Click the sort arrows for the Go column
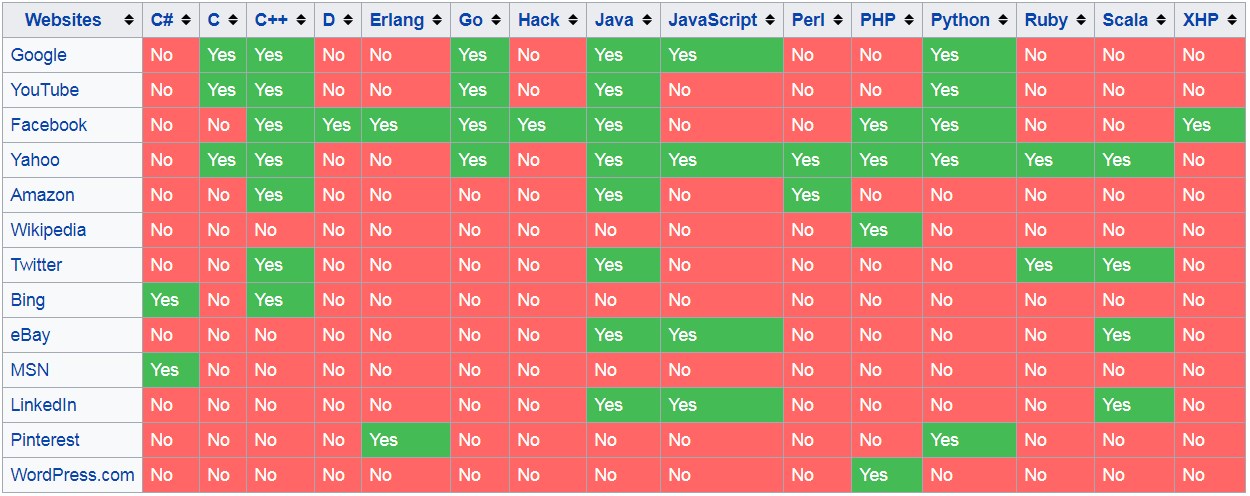1250x496 pixels. click(x=495, y=20)
